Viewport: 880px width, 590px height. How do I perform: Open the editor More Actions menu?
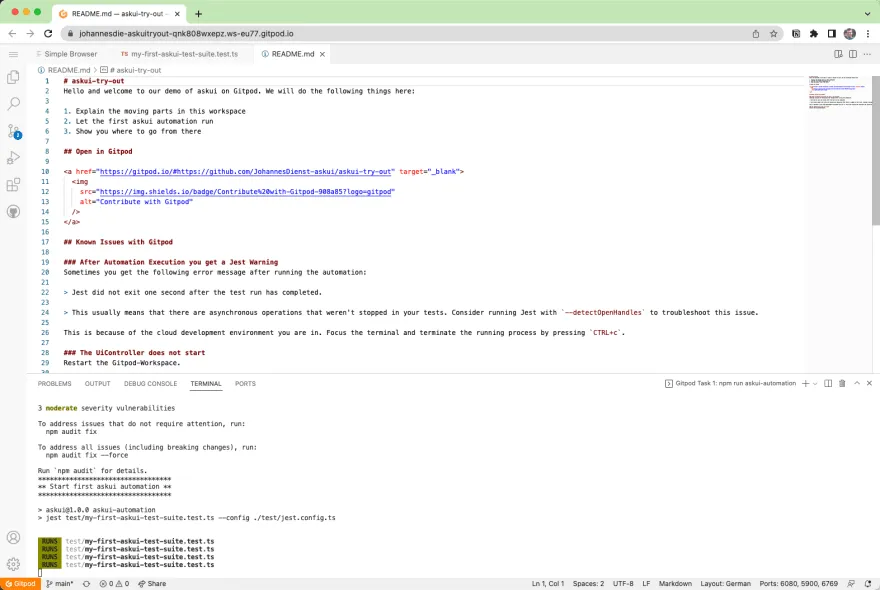(x=867, y=54)
